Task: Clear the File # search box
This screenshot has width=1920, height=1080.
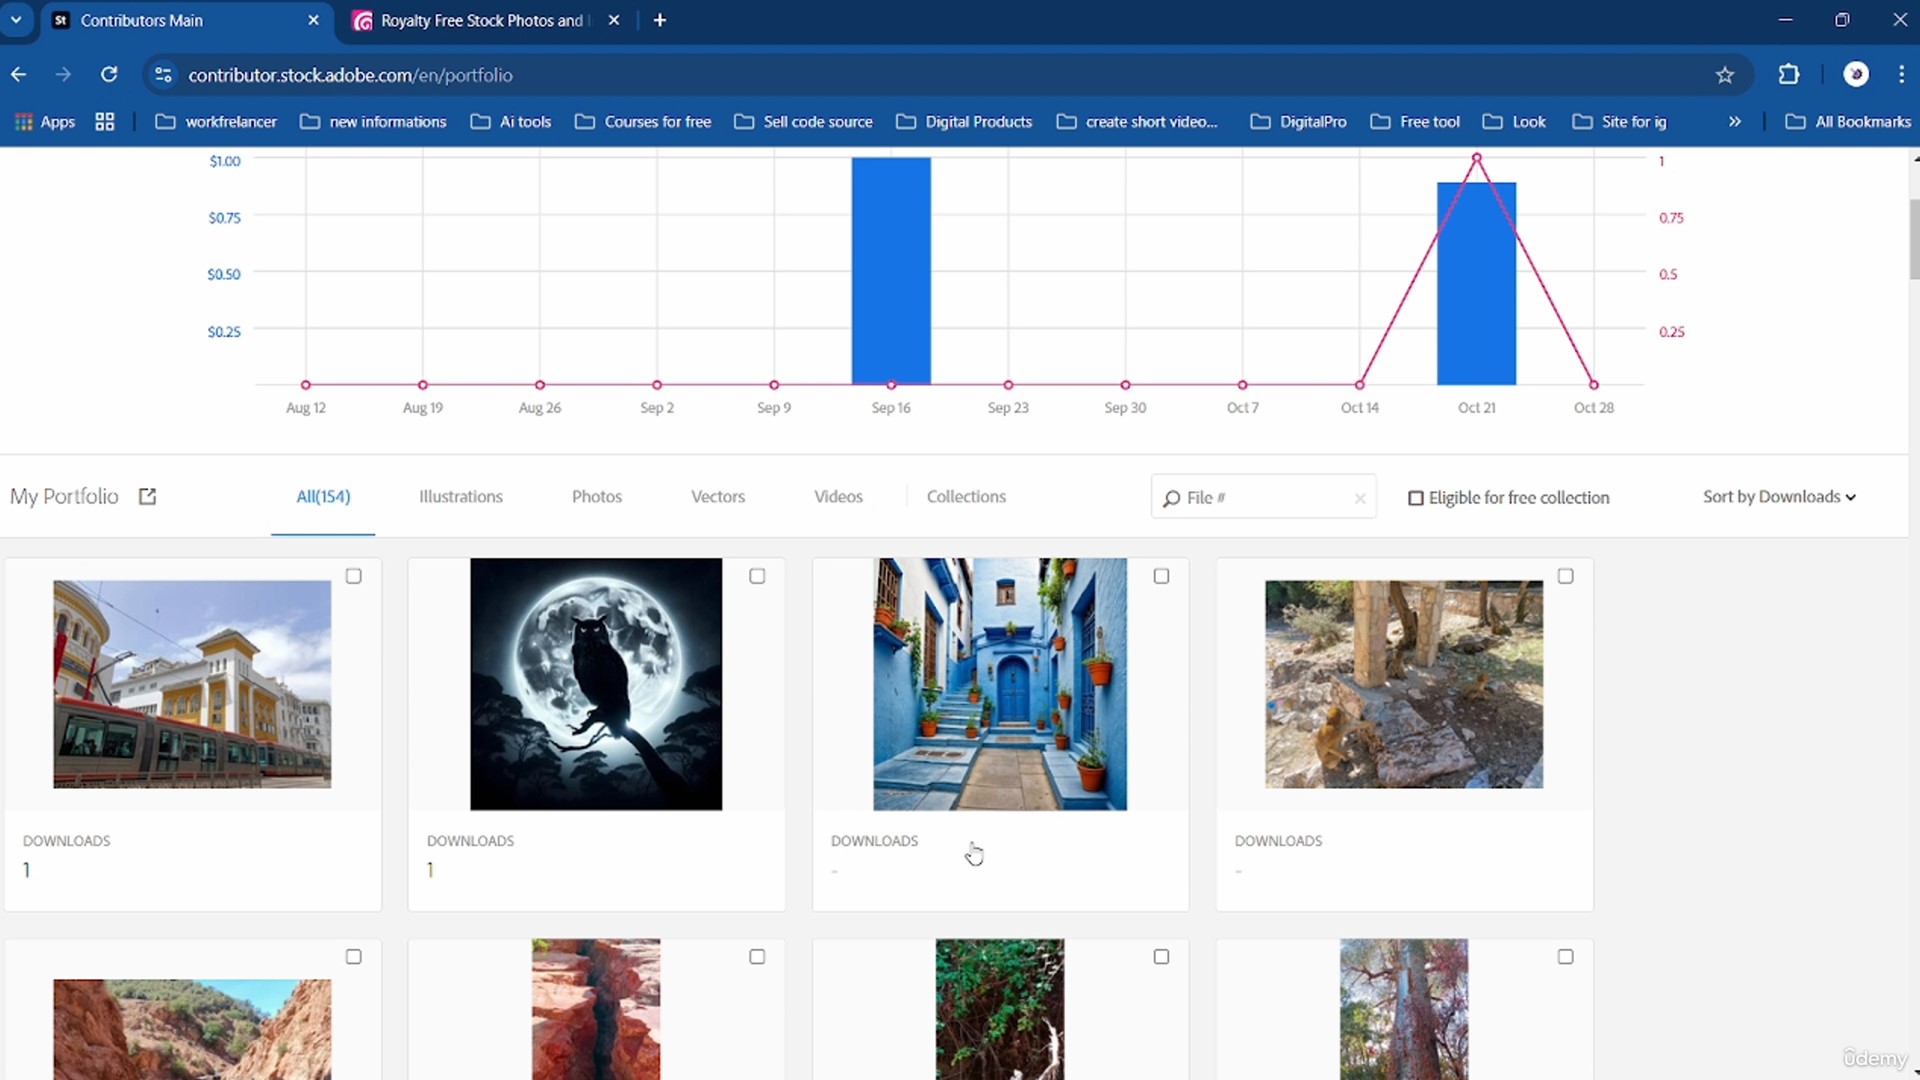Action: pyautogui.click(x=1360, y=498)
